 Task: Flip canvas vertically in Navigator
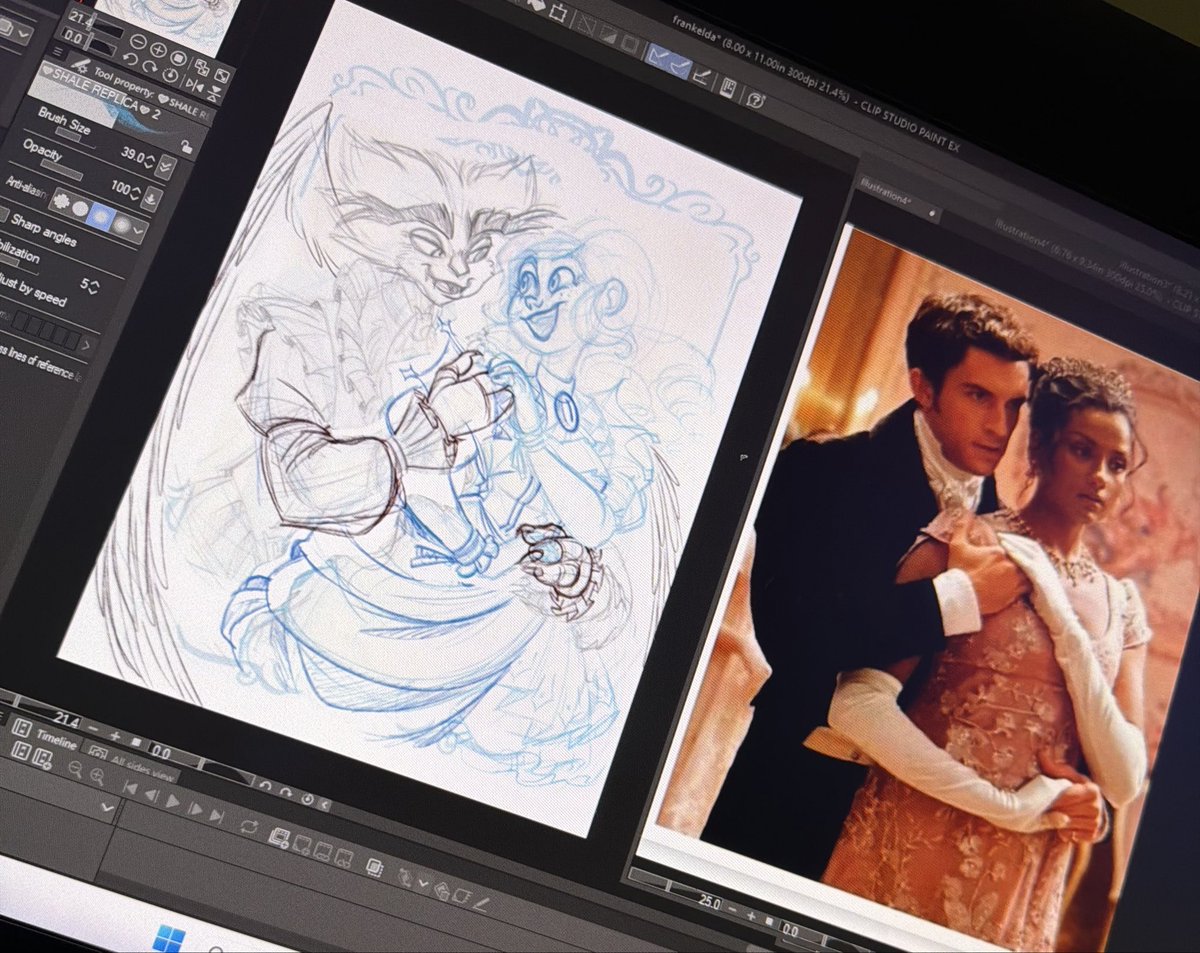[x=213, y=93]
